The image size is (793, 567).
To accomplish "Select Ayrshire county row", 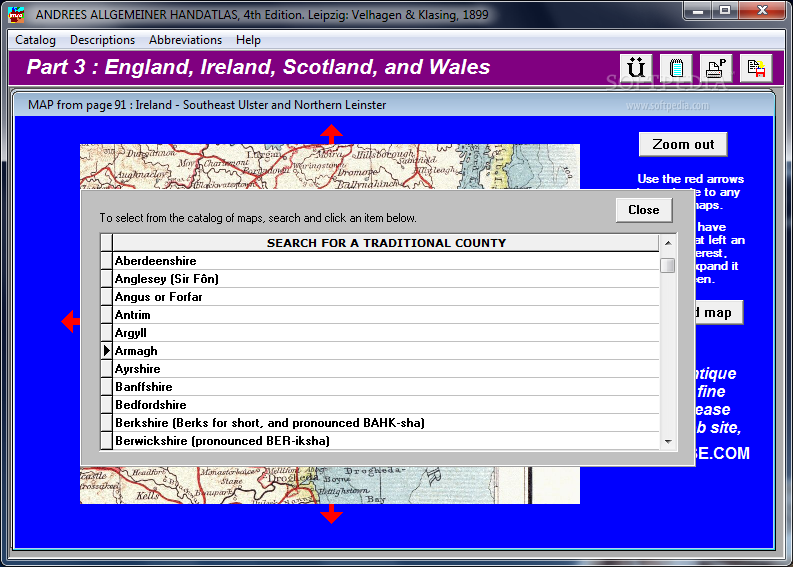I will point(386,369).
